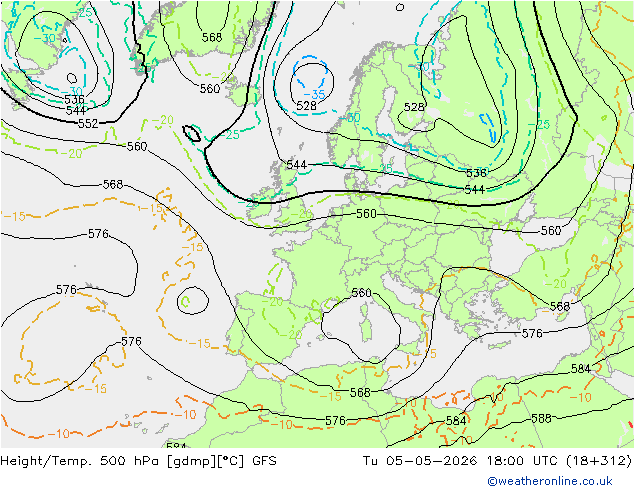The height and width of the screenshot is (490, 634).
Task: Select the 588 contour label
Action: [541, 418]
